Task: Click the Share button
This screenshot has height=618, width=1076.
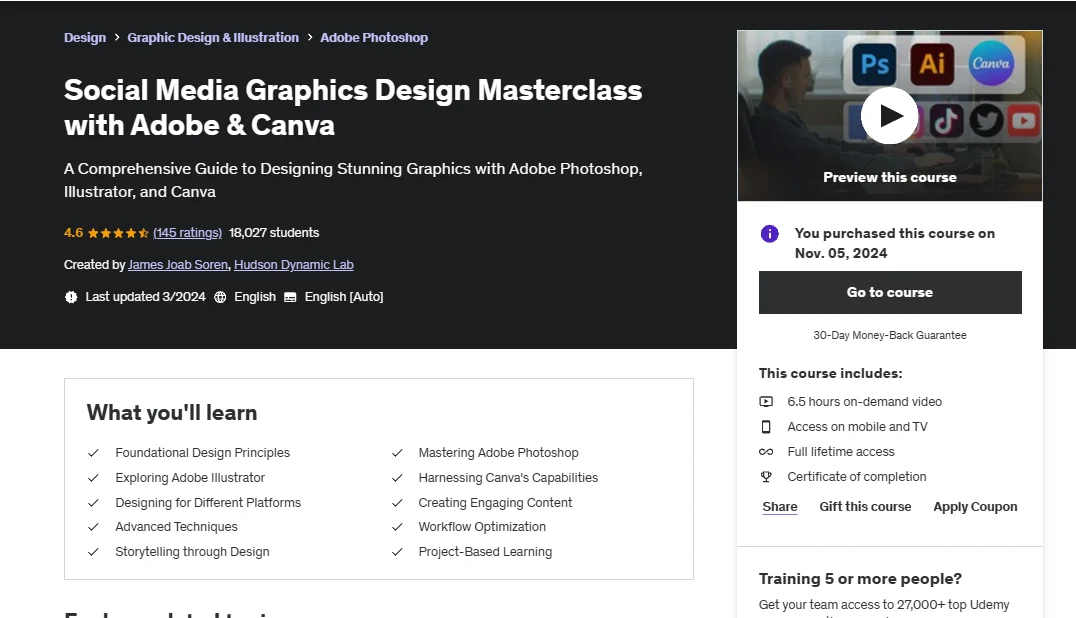Action: click(x=780, y=507)
